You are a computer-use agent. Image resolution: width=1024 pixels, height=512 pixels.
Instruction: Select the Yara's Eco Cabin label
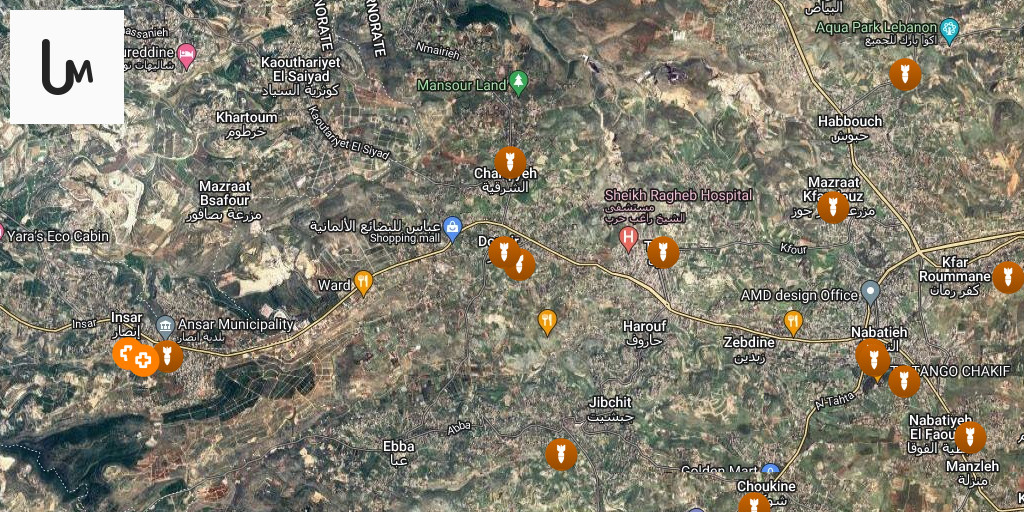57,236
